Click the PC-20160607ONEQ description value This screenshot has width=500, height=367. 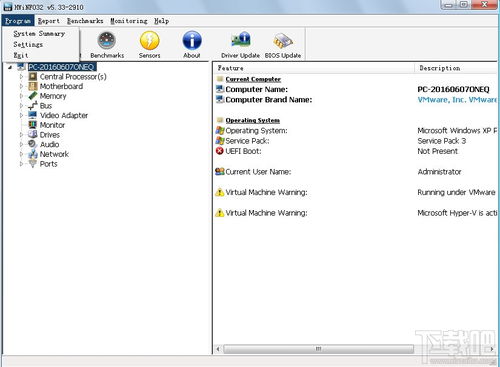(x=453, y=89)
